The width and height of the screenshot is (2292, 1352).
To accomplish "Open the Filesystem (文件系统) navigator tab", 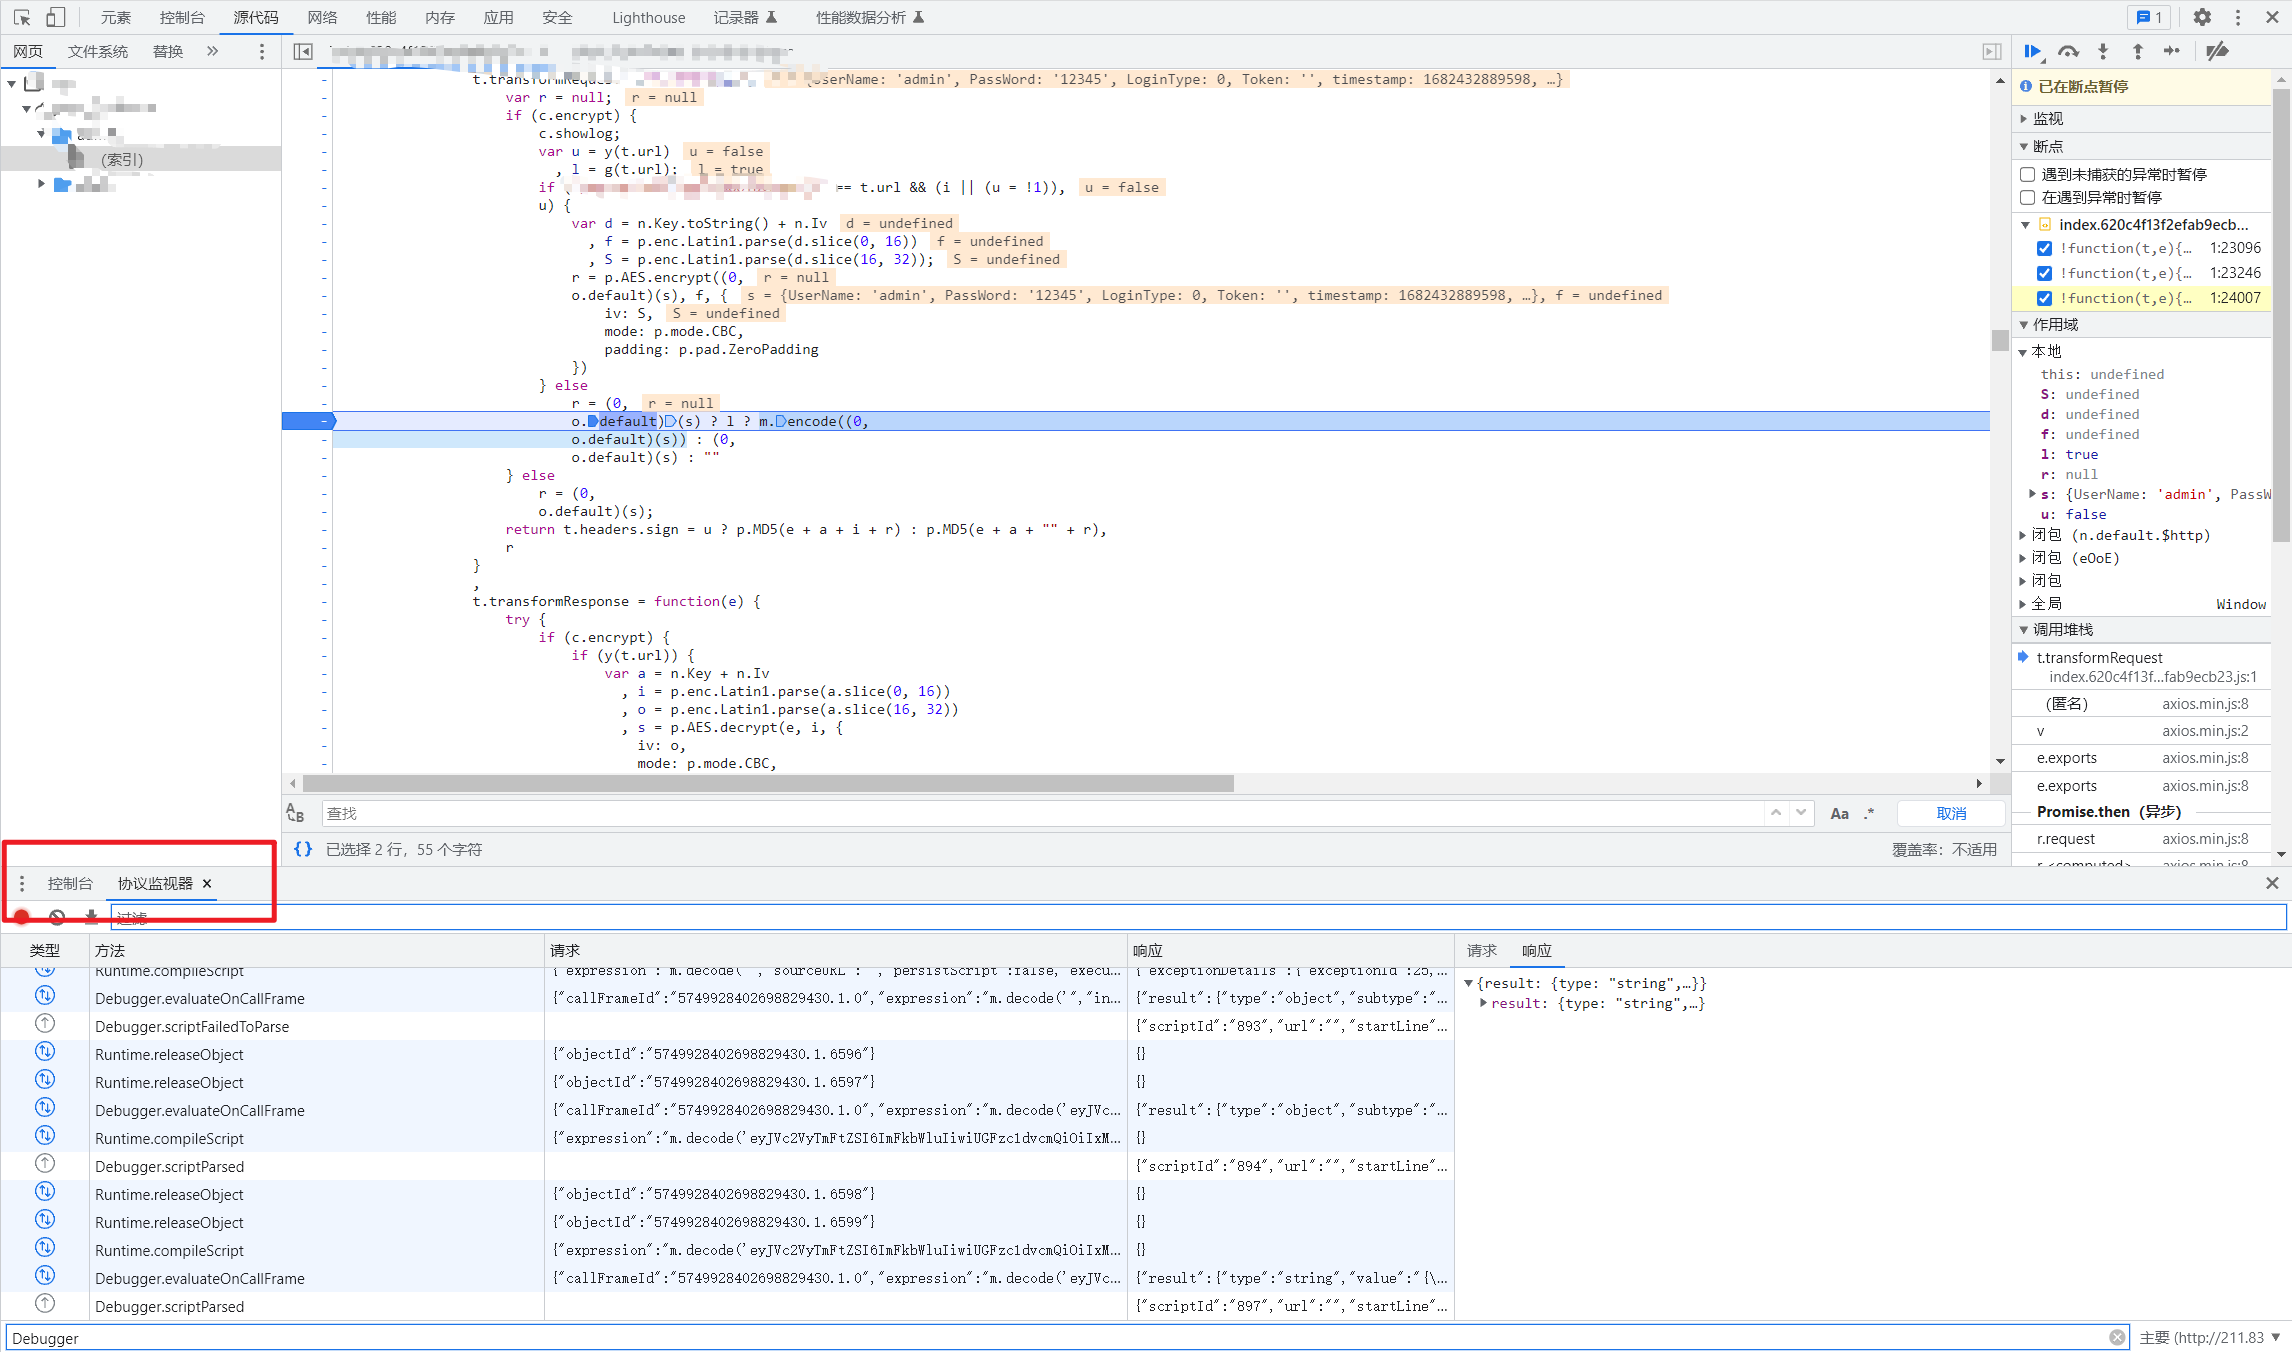I will [x=97, y=51].
